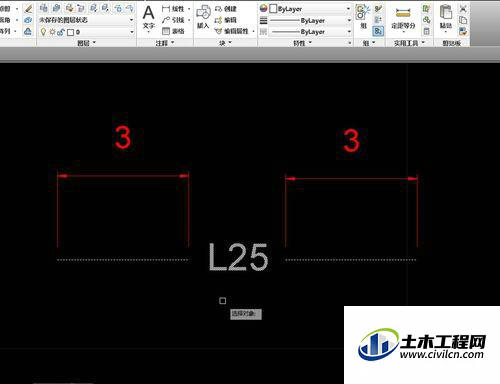Expand the 块 panel title

coord(225,43)
